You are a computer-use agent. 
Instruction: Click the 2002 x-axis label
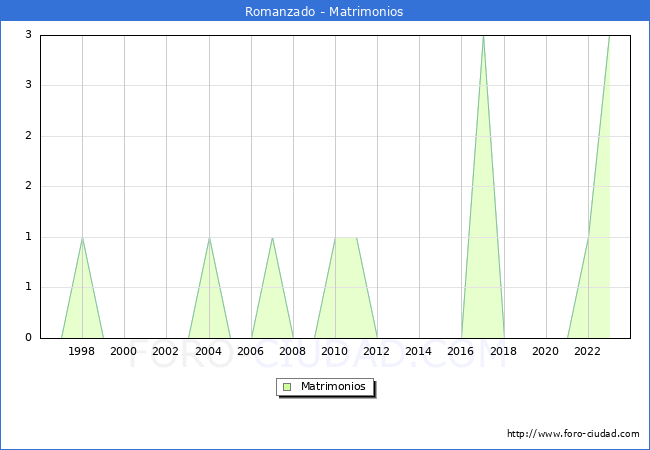pos(166,351)
